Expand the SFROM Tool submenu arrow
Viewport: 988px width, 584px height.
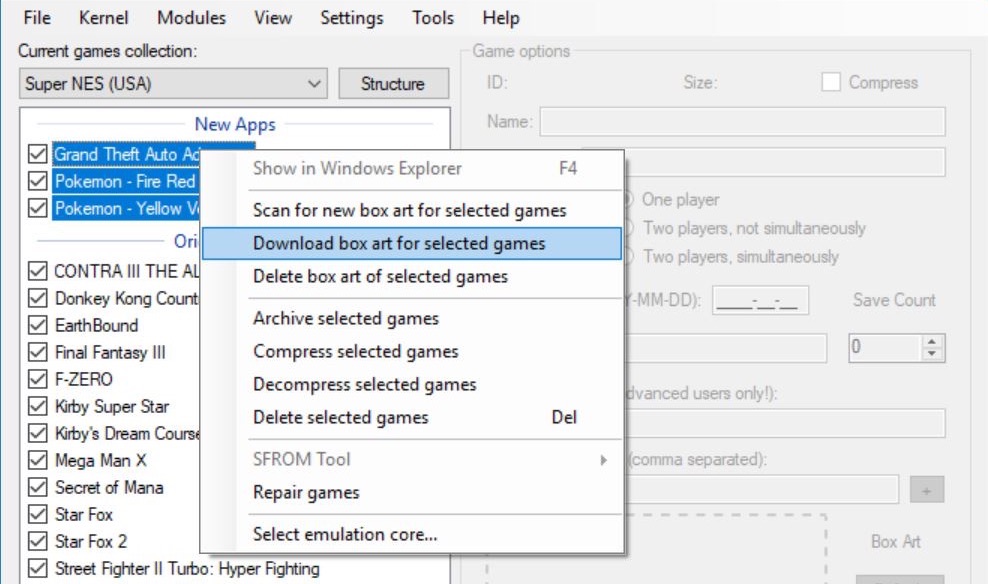pos(603,460)
